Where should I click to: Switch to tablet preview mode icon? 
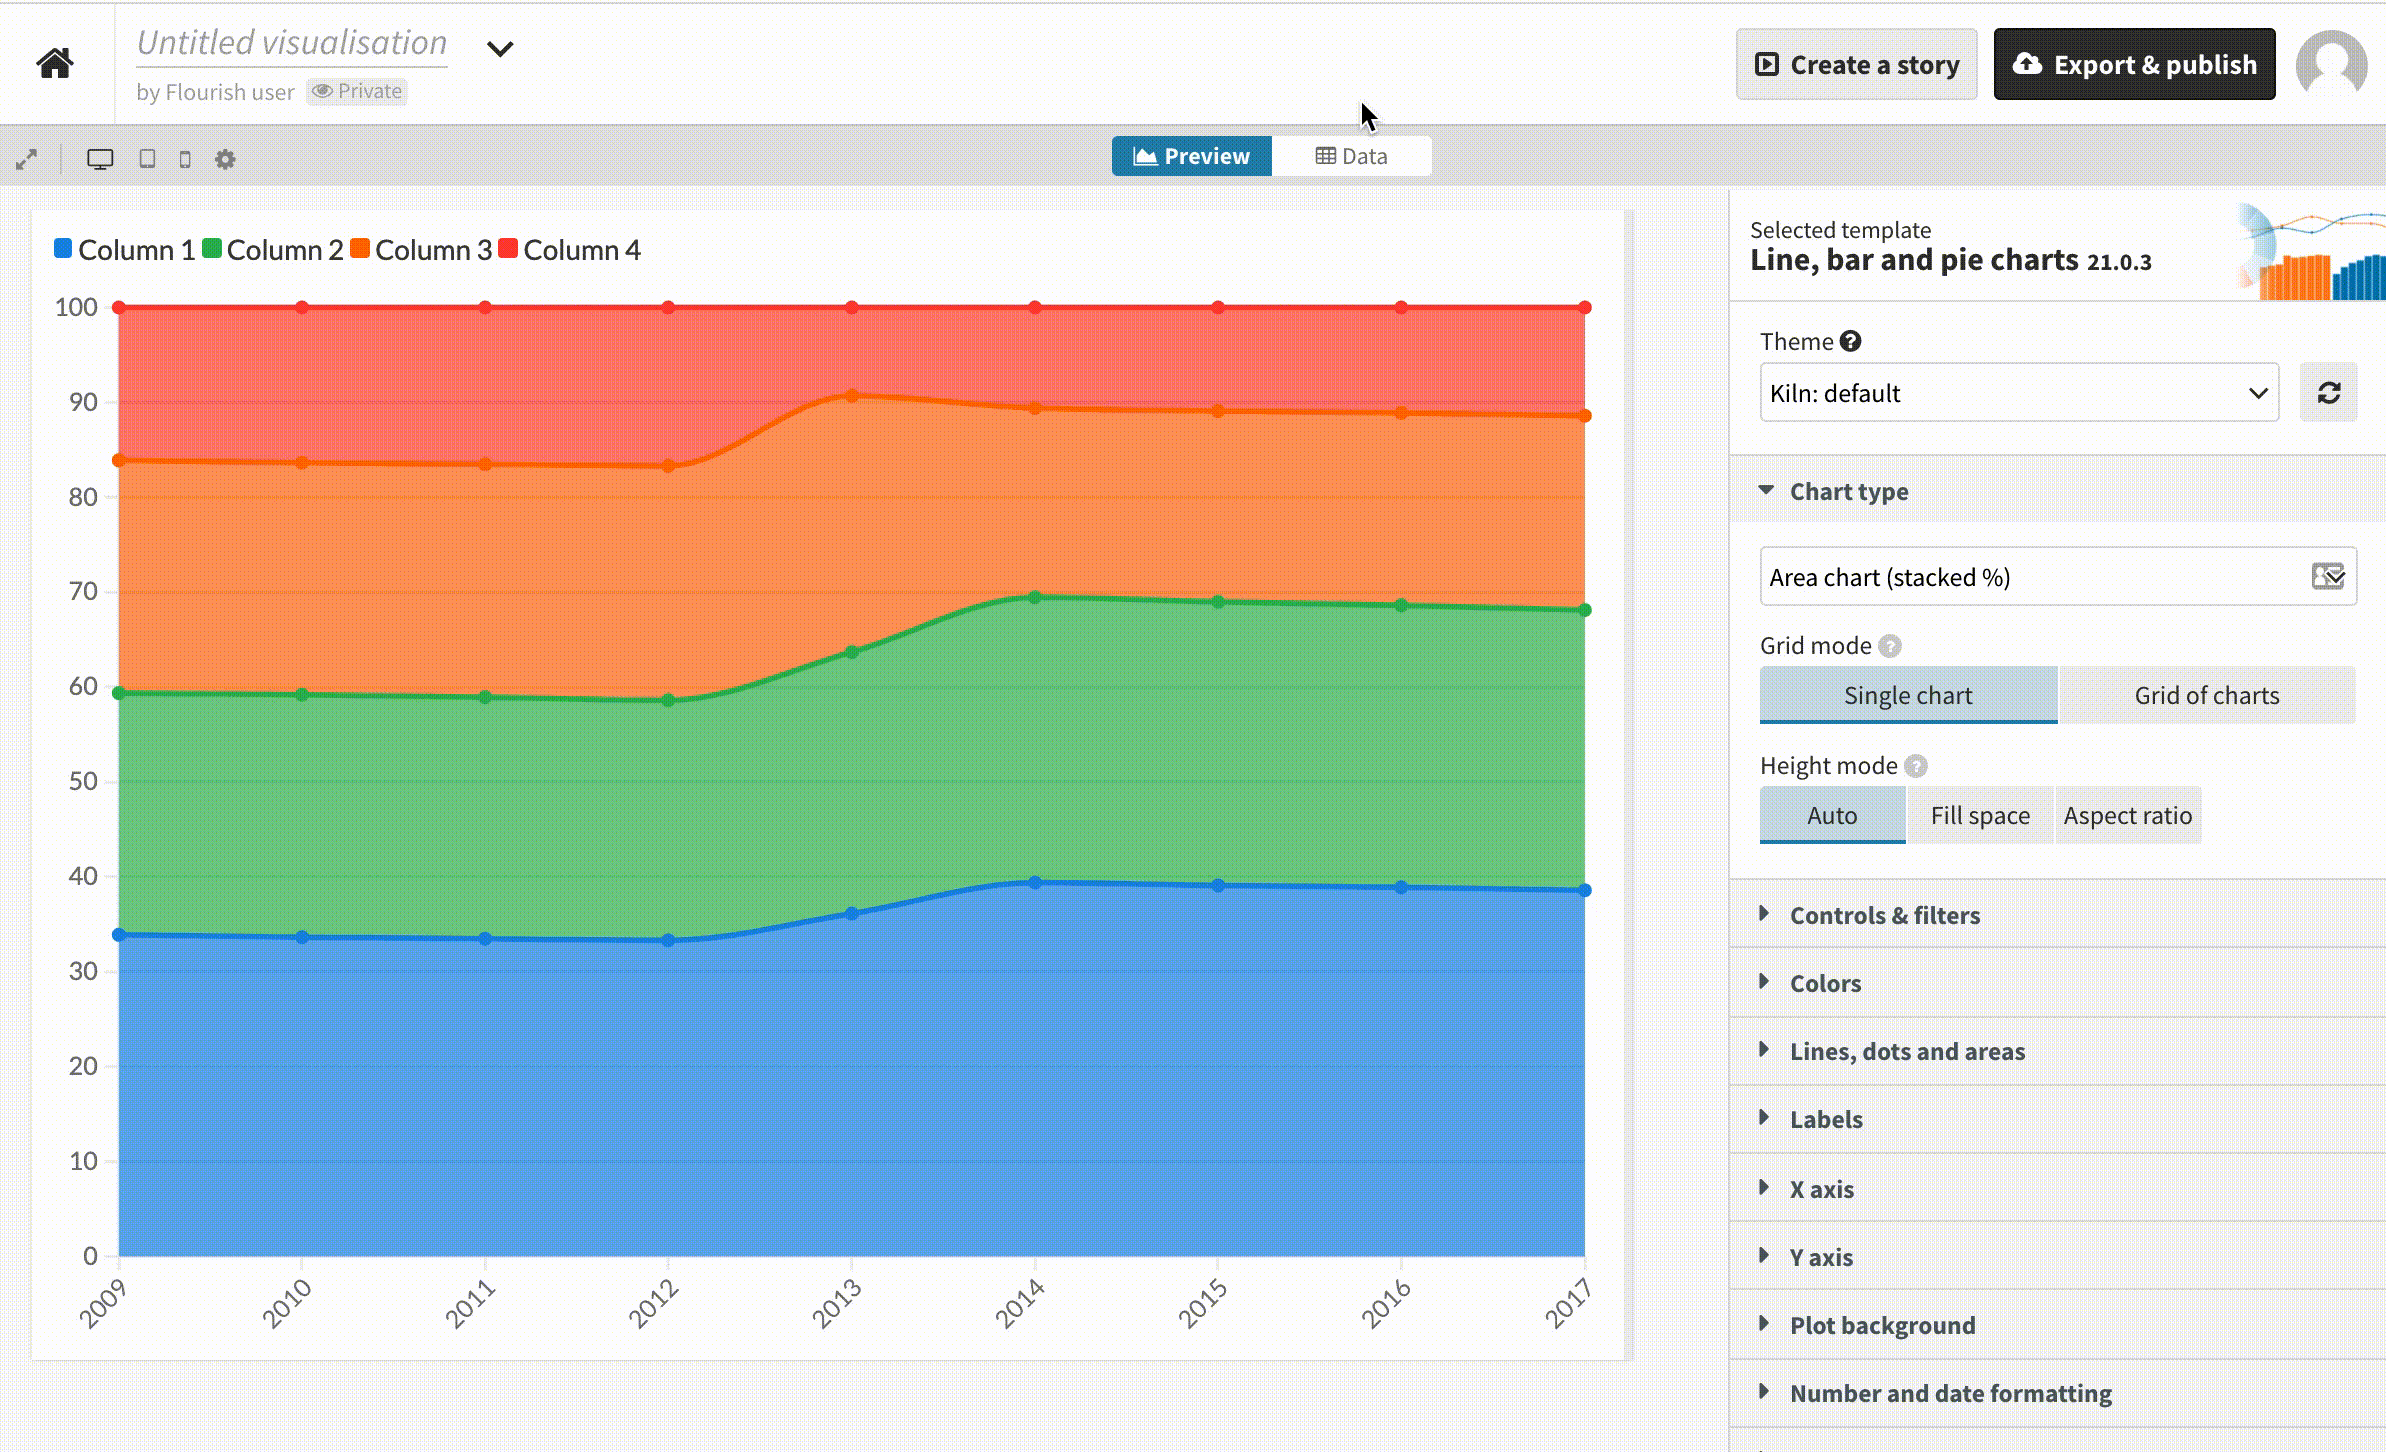(x=147, y=159)
